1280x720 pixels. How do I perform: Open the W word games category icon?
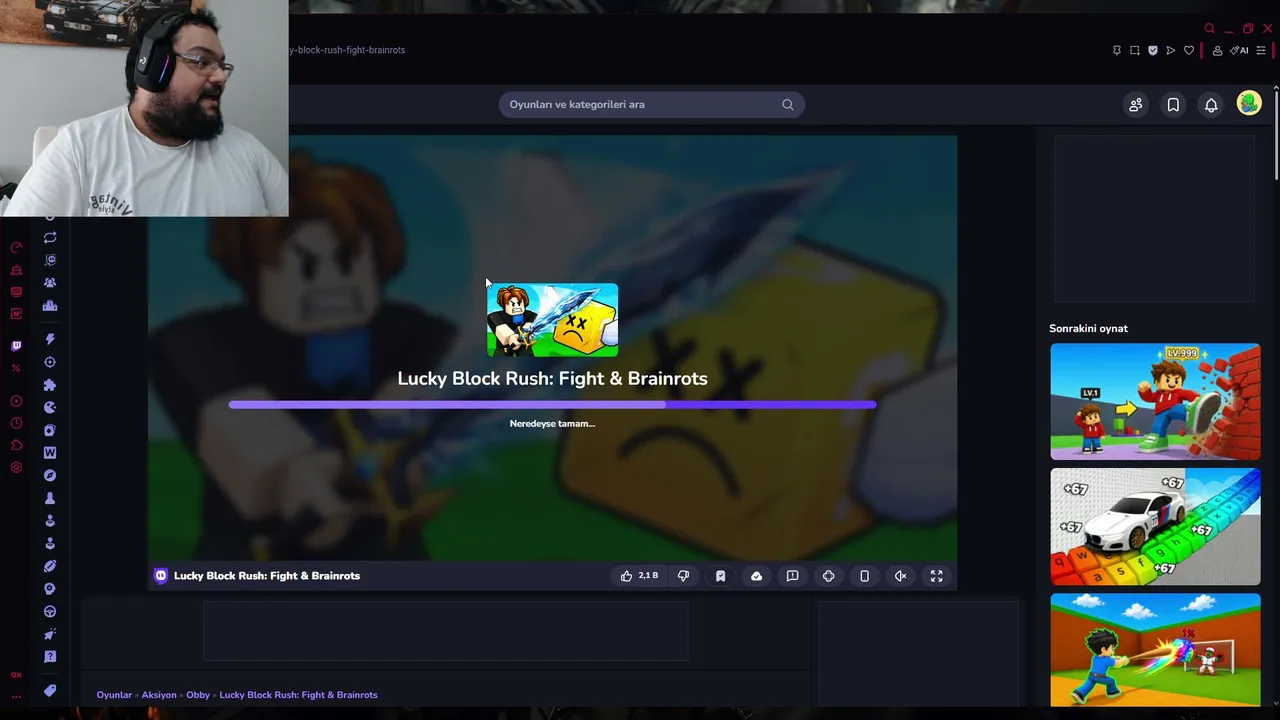[x=50, y=453]
